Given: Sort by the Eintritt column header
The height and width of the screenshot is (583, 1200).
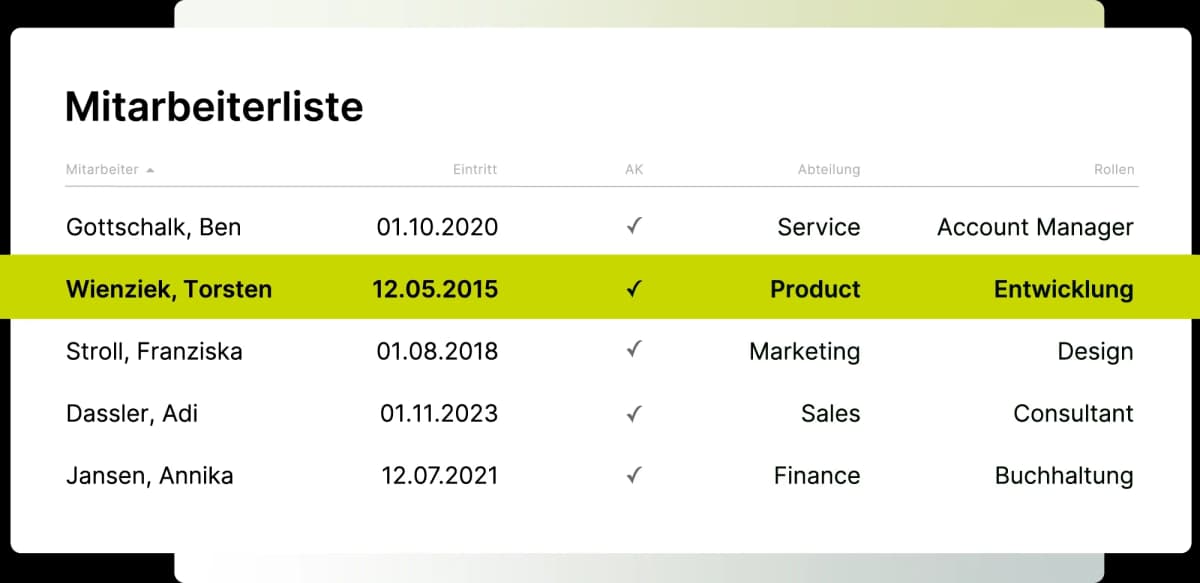Looking at the screenshot, I should coord(474,170).
